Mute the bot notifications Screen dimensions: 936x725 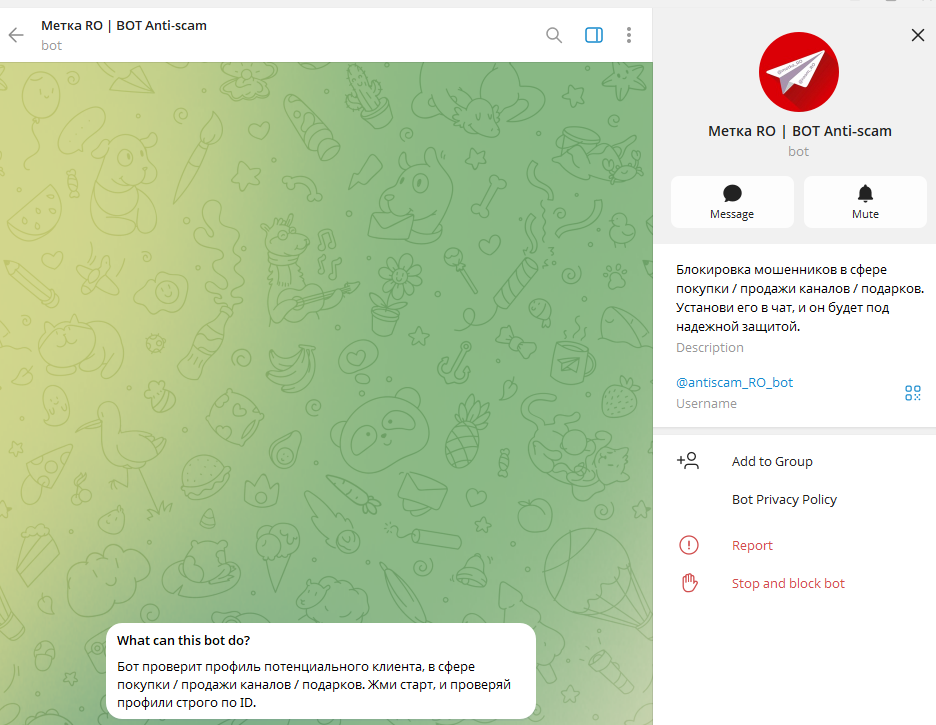pyautogui.click(x=865, y=202)
